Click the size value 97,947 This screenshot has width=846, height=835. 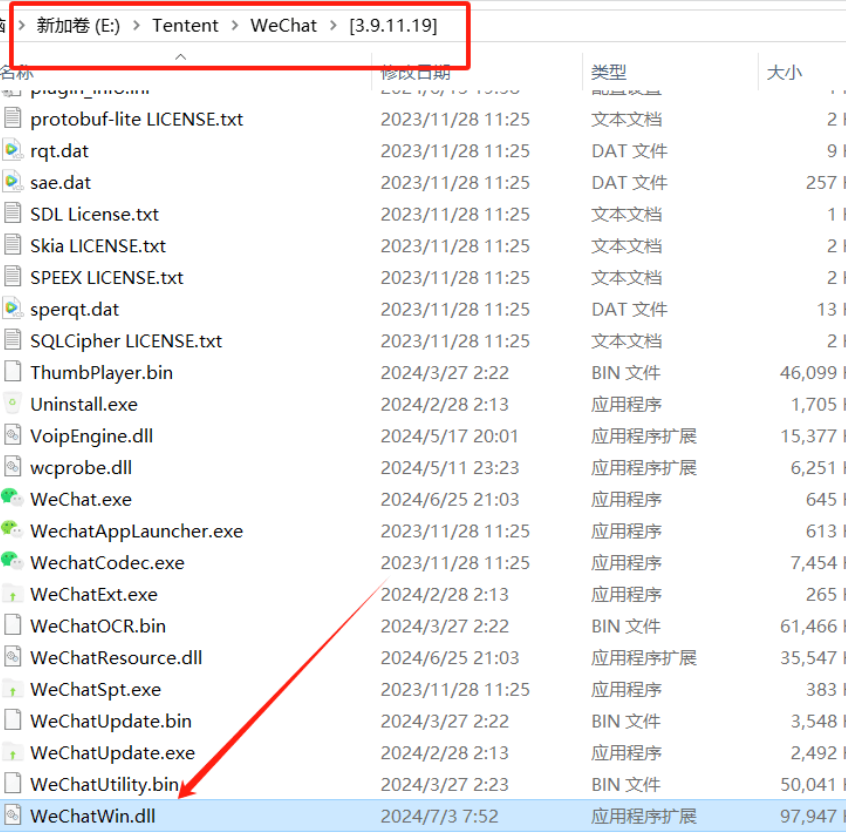click(x=808, y=816)
